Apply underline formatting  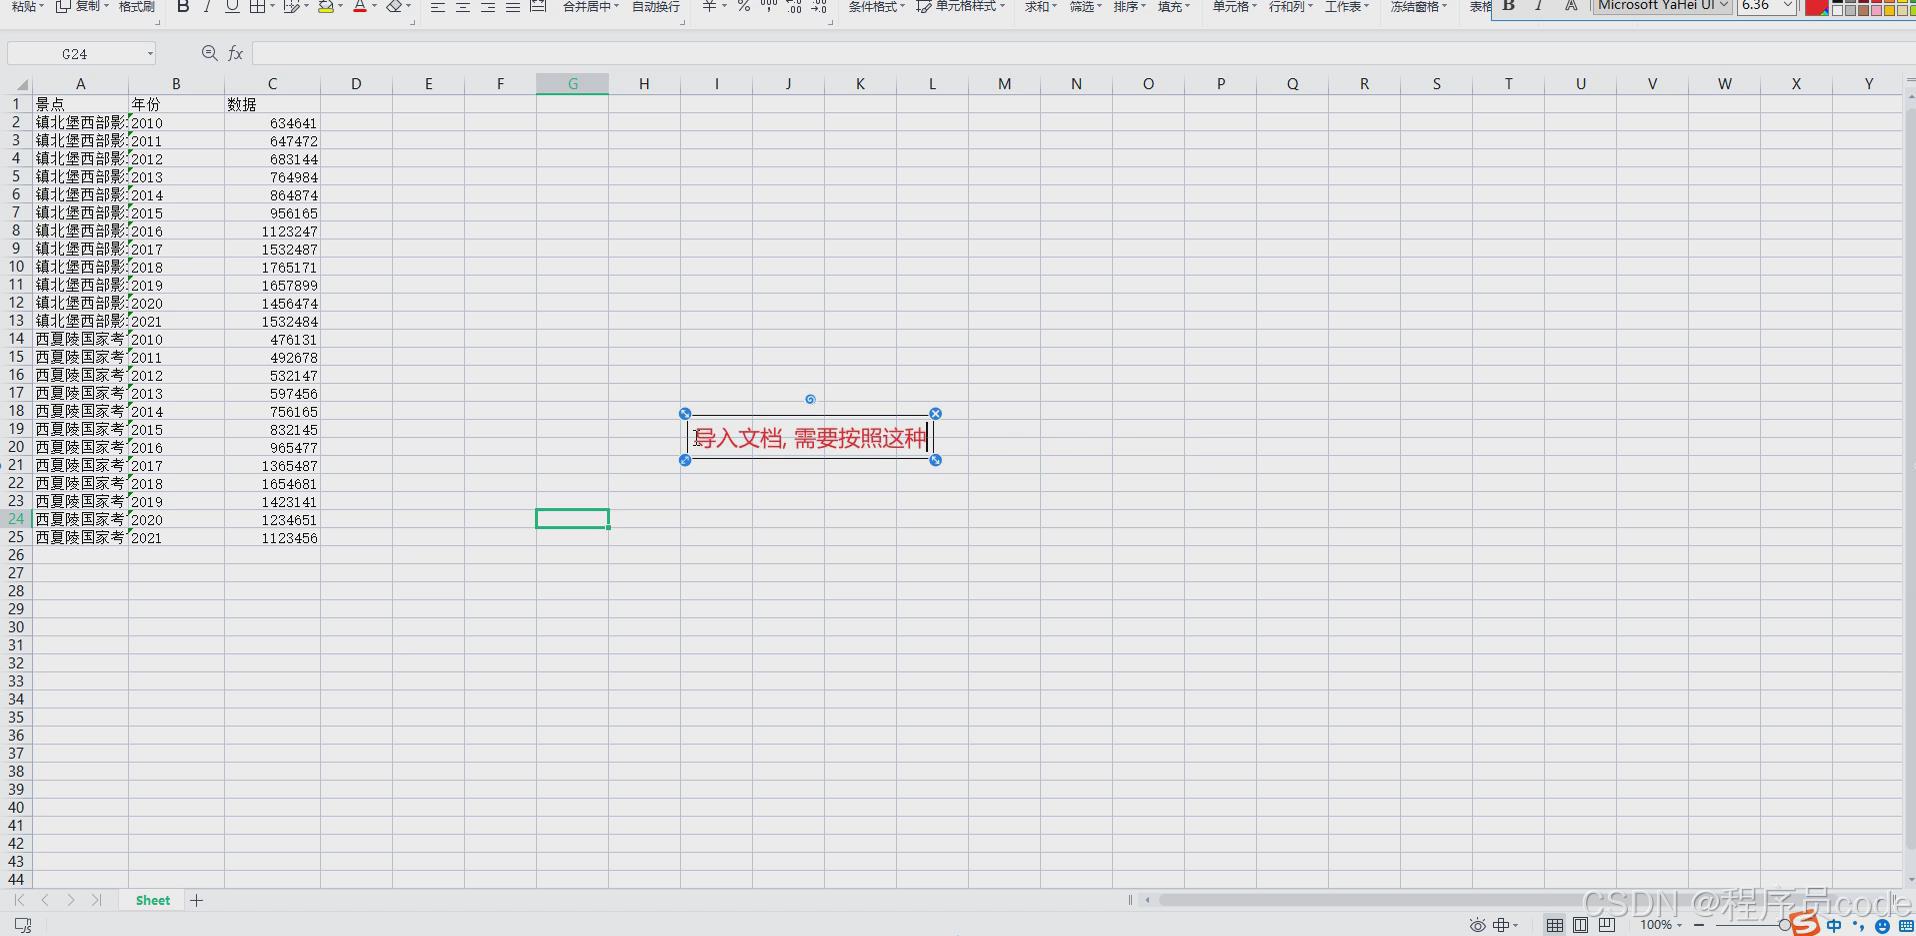point(231,7)
